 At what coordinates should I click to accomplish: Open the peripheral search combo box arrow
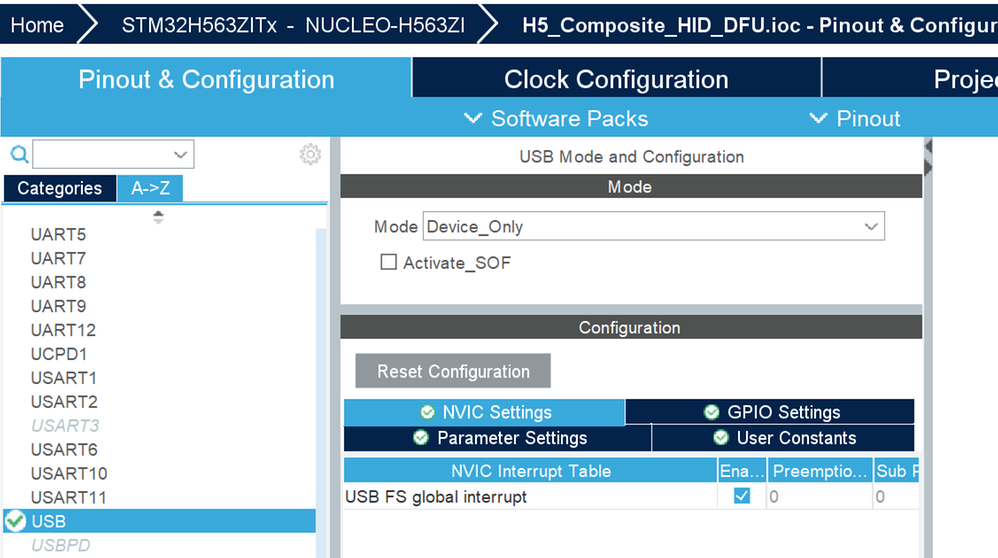pyautogui.click(x=181, y=155)
